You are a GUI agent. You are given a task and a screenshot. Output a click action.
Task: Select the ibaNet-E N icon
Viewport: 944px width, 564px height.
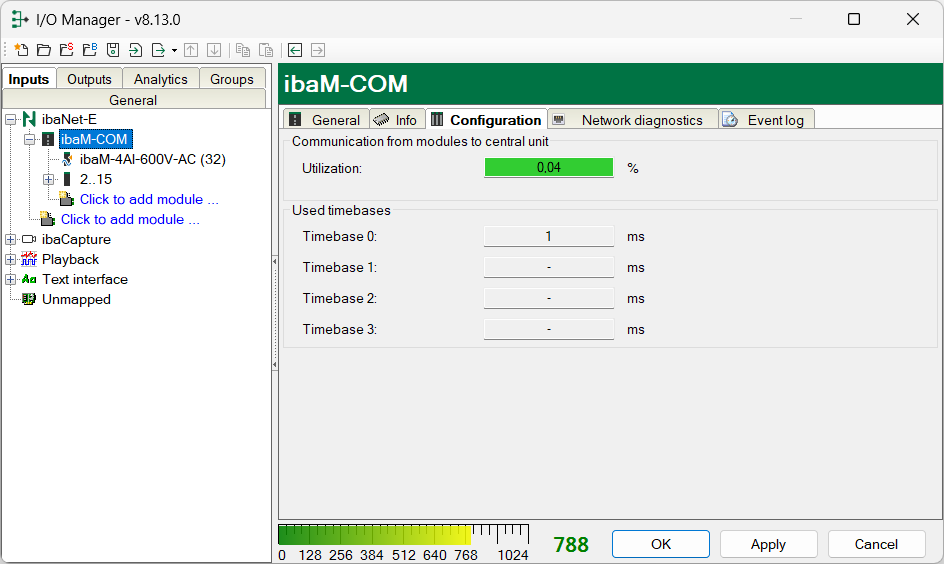pyautogui.click(x=29, y=119)
